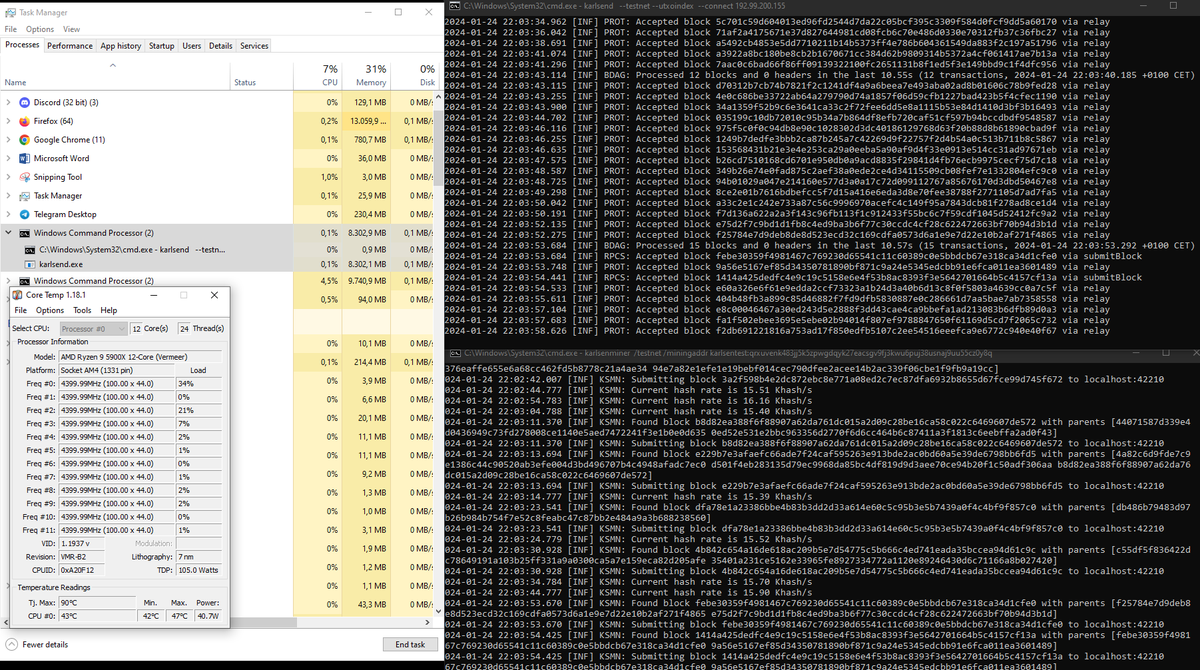
Task: Click the Google Chrome process icon
Action: point(24,140)
